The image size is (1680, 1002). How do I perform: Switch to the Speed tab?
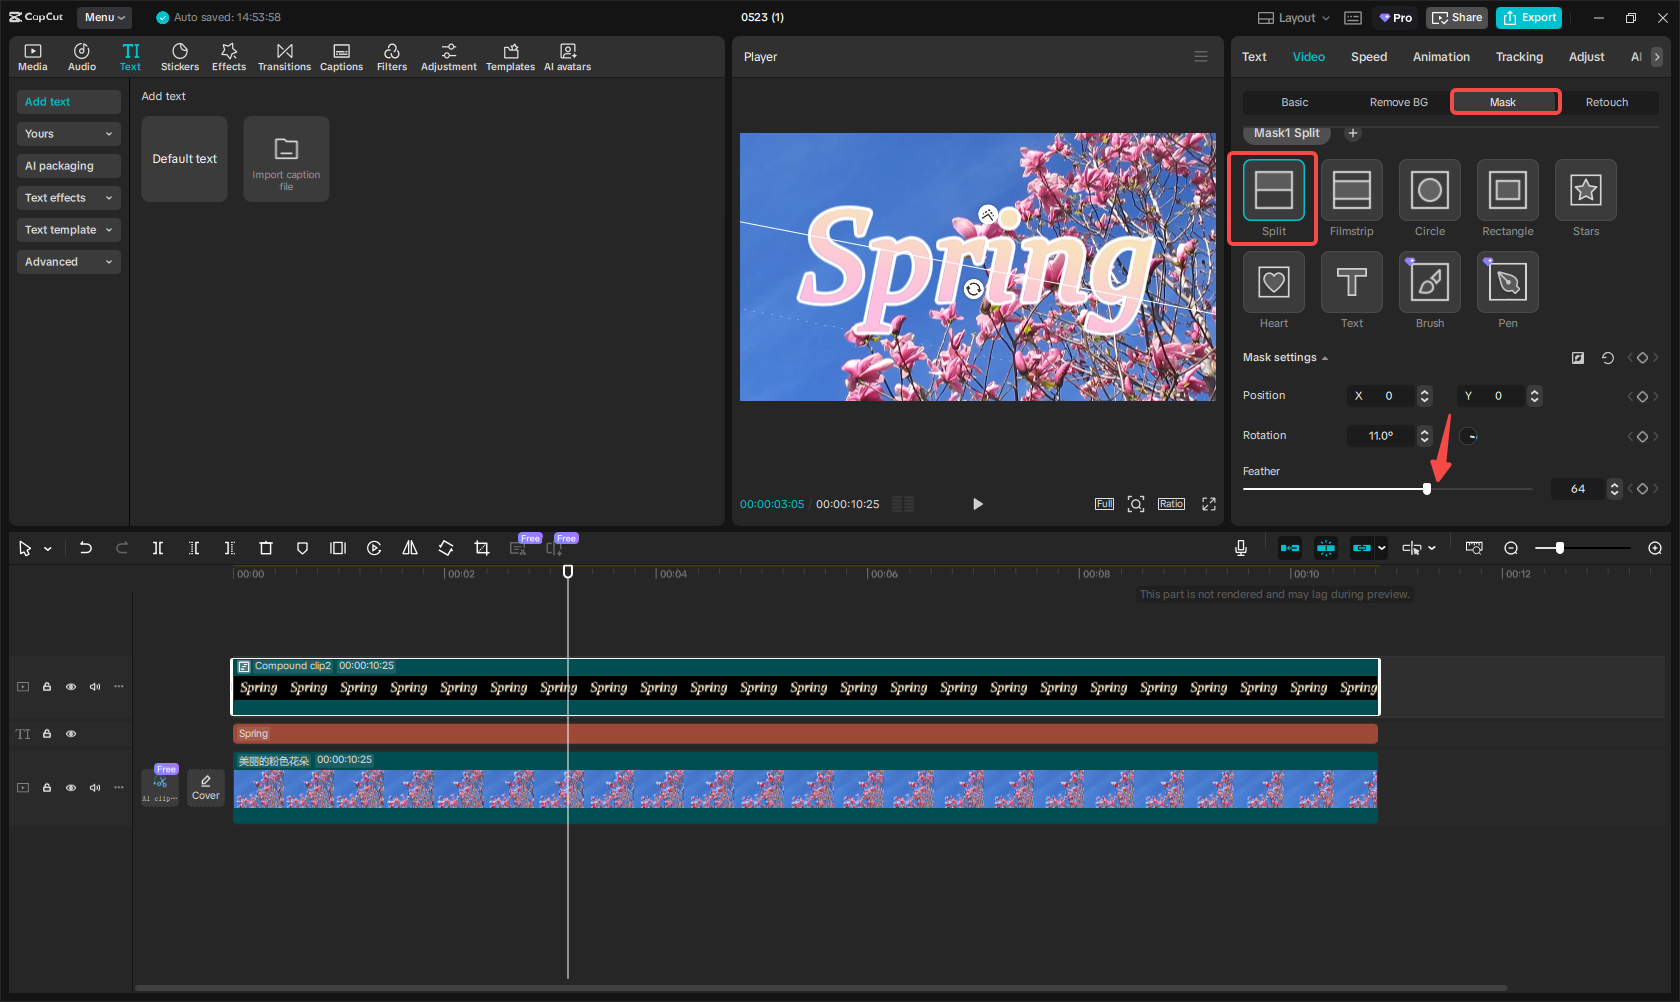1369,57
